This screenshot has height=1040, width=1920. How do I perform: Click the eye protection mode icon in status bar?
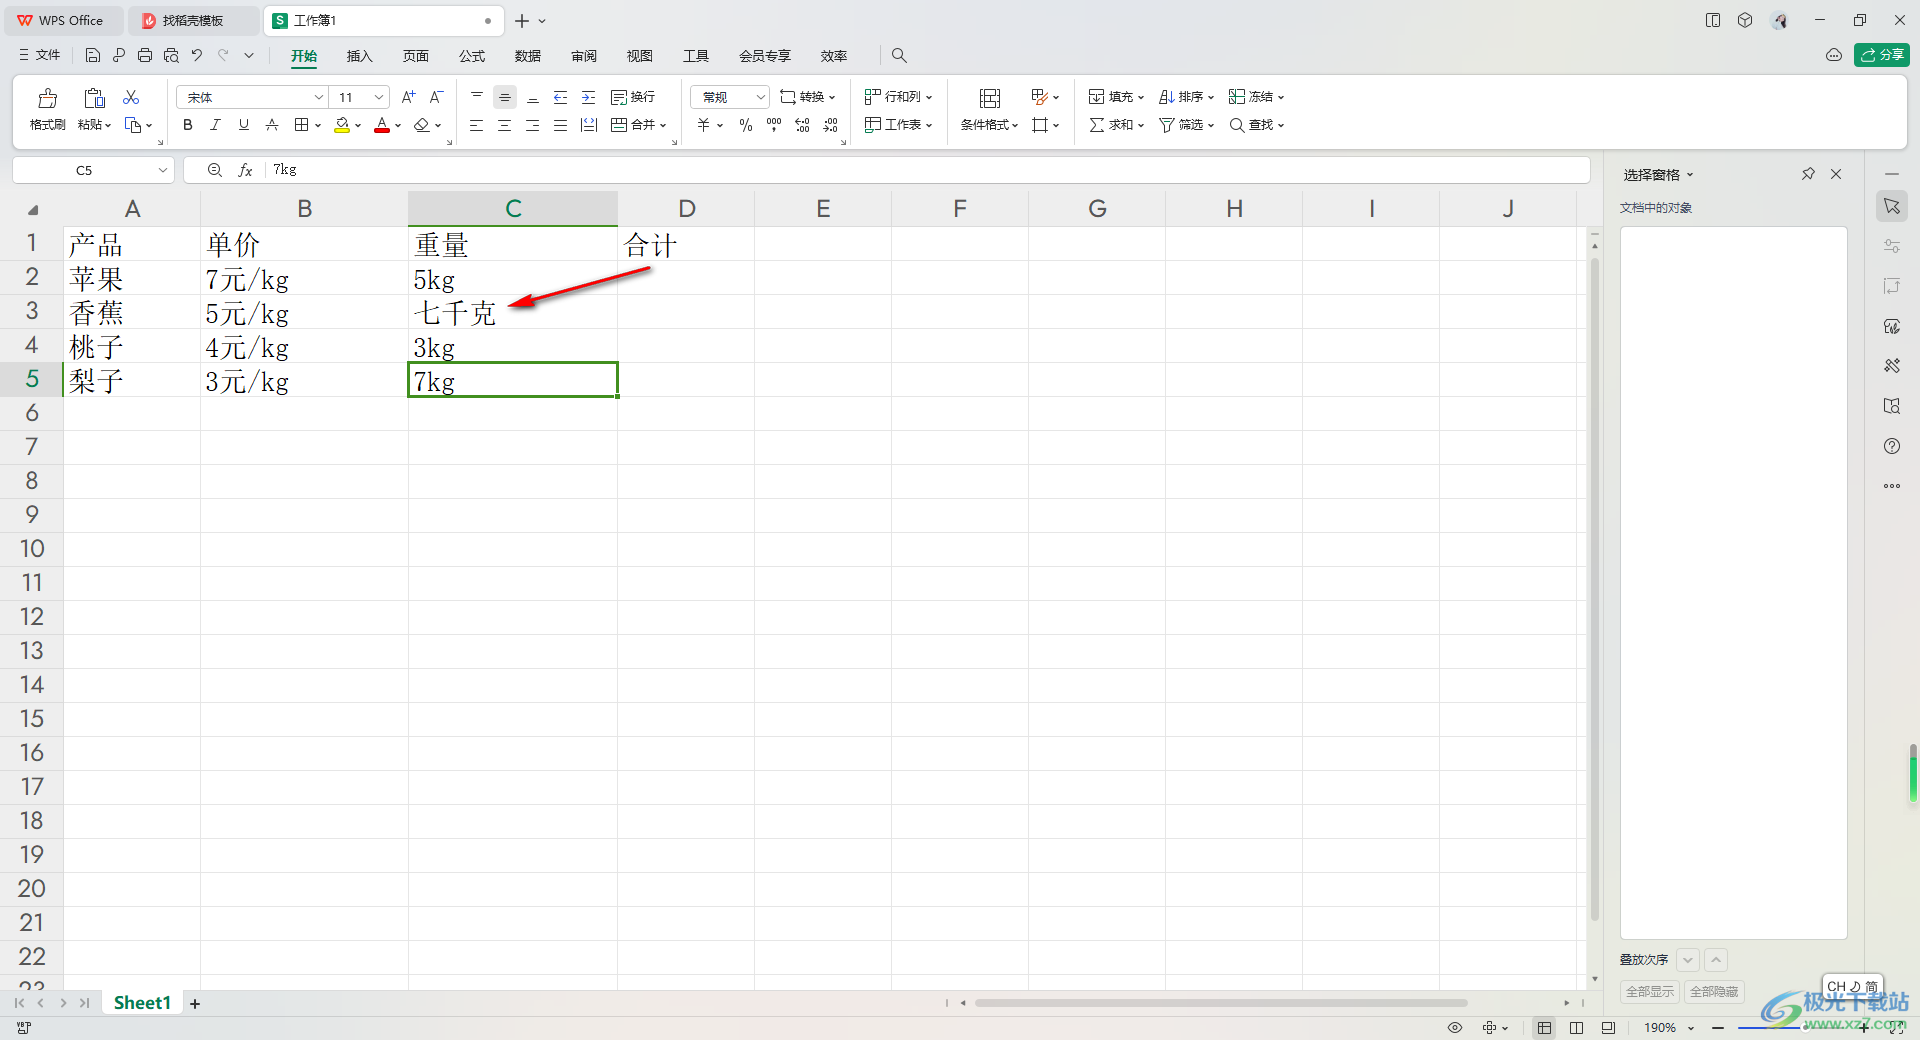pyautogui.click(x=1455, y=1027)
